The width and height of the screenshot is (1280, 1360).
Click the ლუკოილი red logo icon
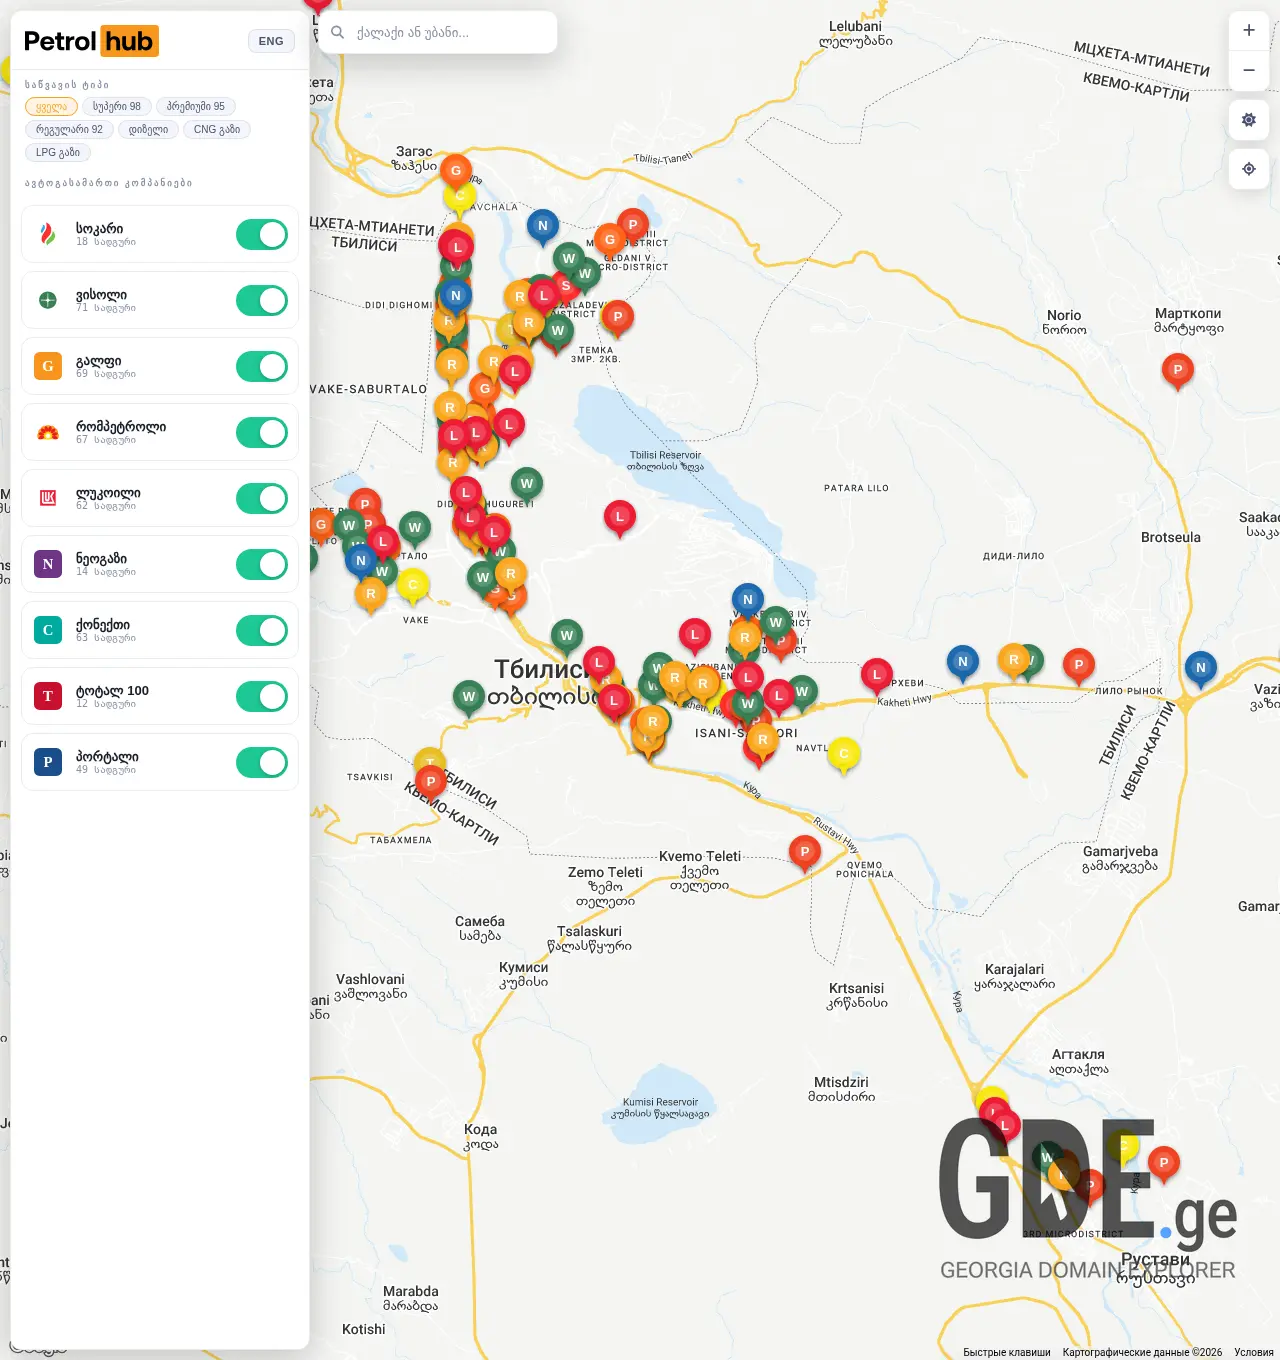[48, 499]
